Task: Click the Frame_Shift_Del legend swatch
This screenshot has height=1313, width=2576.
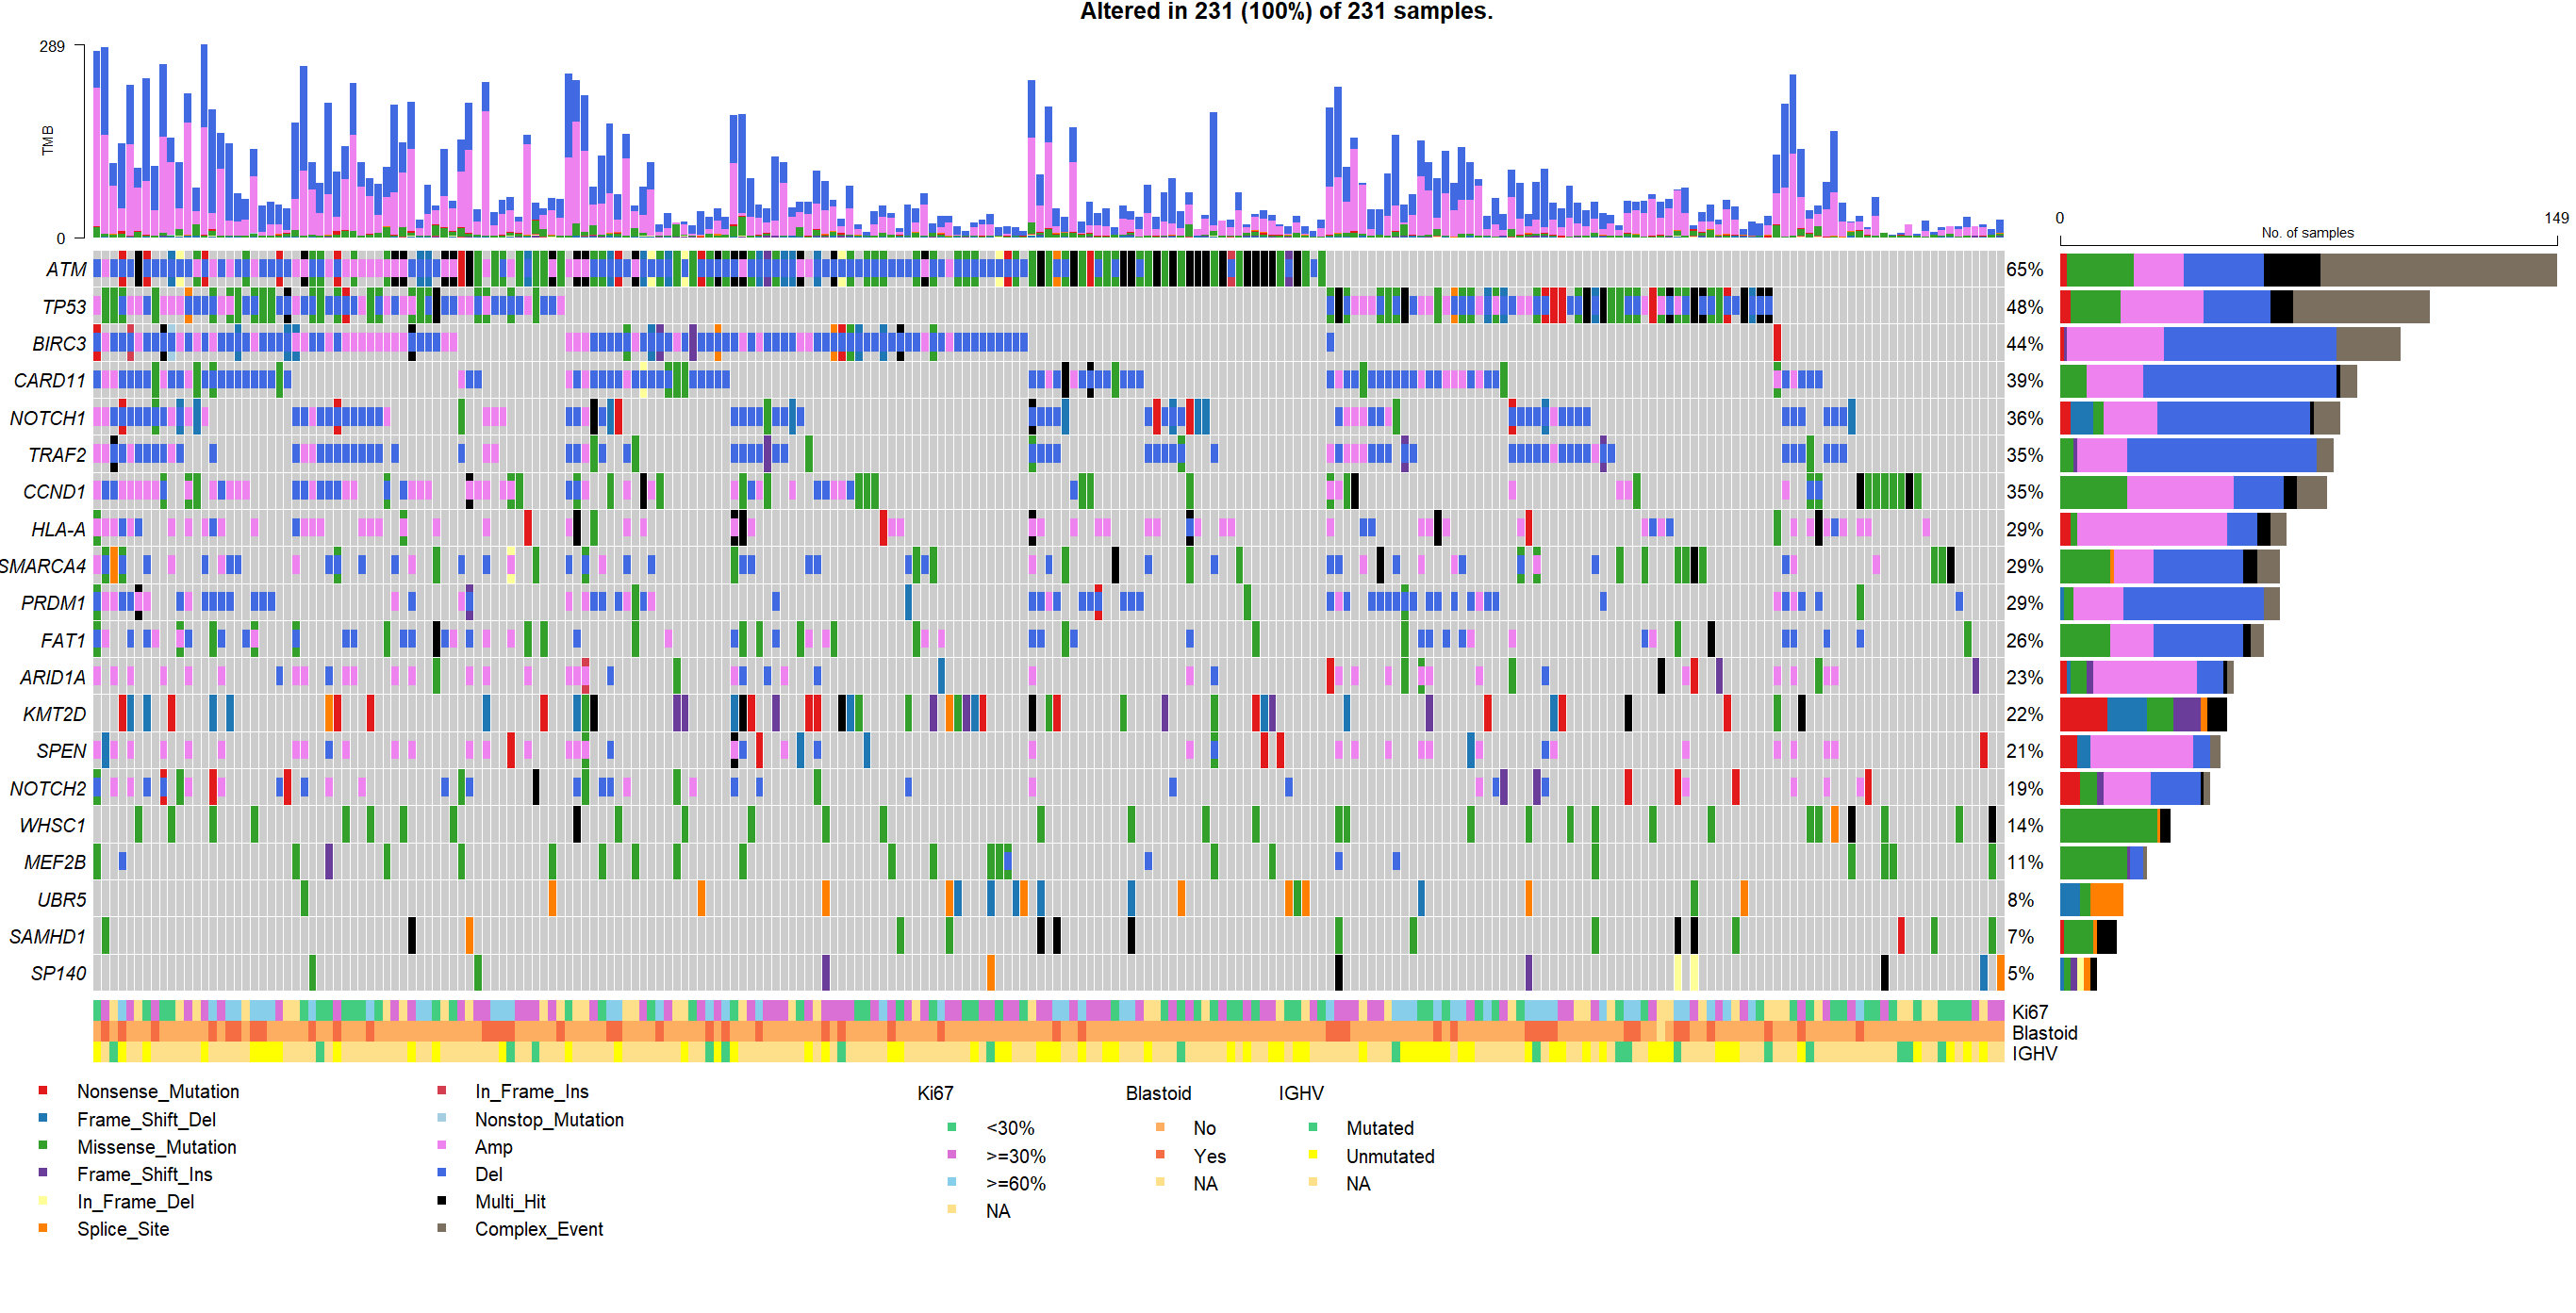Action: pos(43,1118)
